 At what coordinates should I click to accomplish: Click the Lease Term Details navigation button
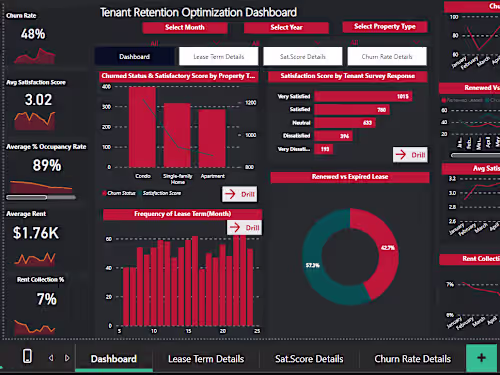click(219, 57)
